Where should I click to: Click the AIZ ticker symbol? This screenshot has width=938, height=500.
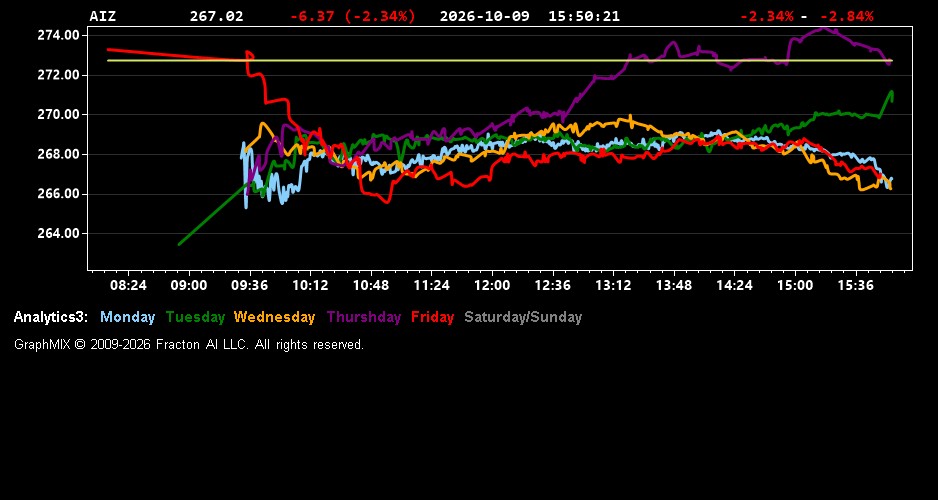click(102, 17)
